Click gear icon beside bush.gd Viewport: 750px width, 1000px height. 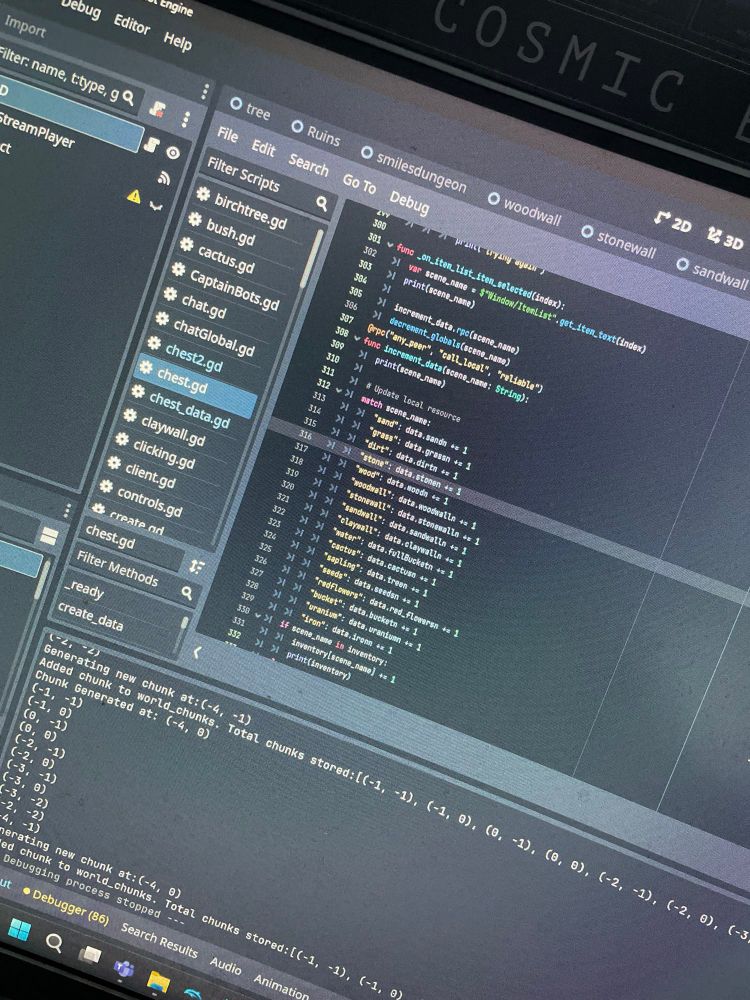tap(195, 219)
